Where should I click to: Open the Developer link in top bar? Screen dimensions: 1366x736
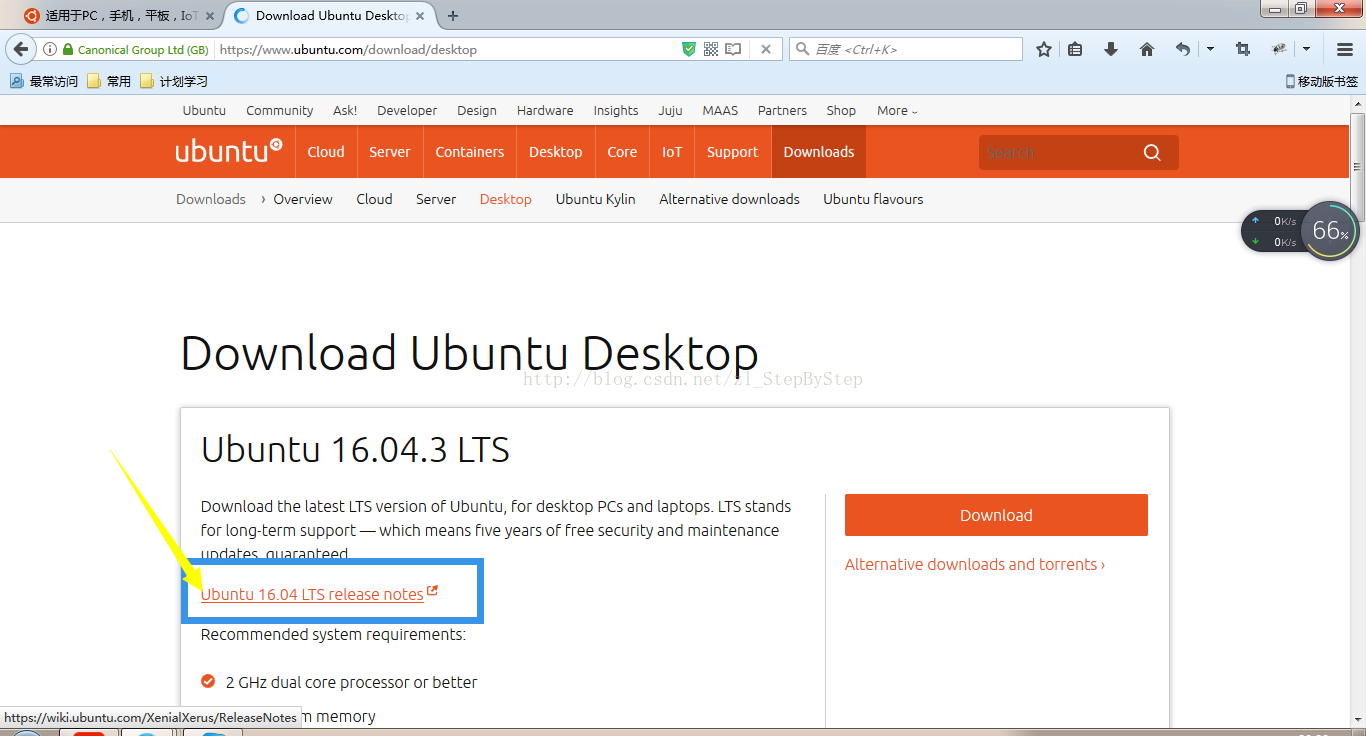tap(407, 111)
